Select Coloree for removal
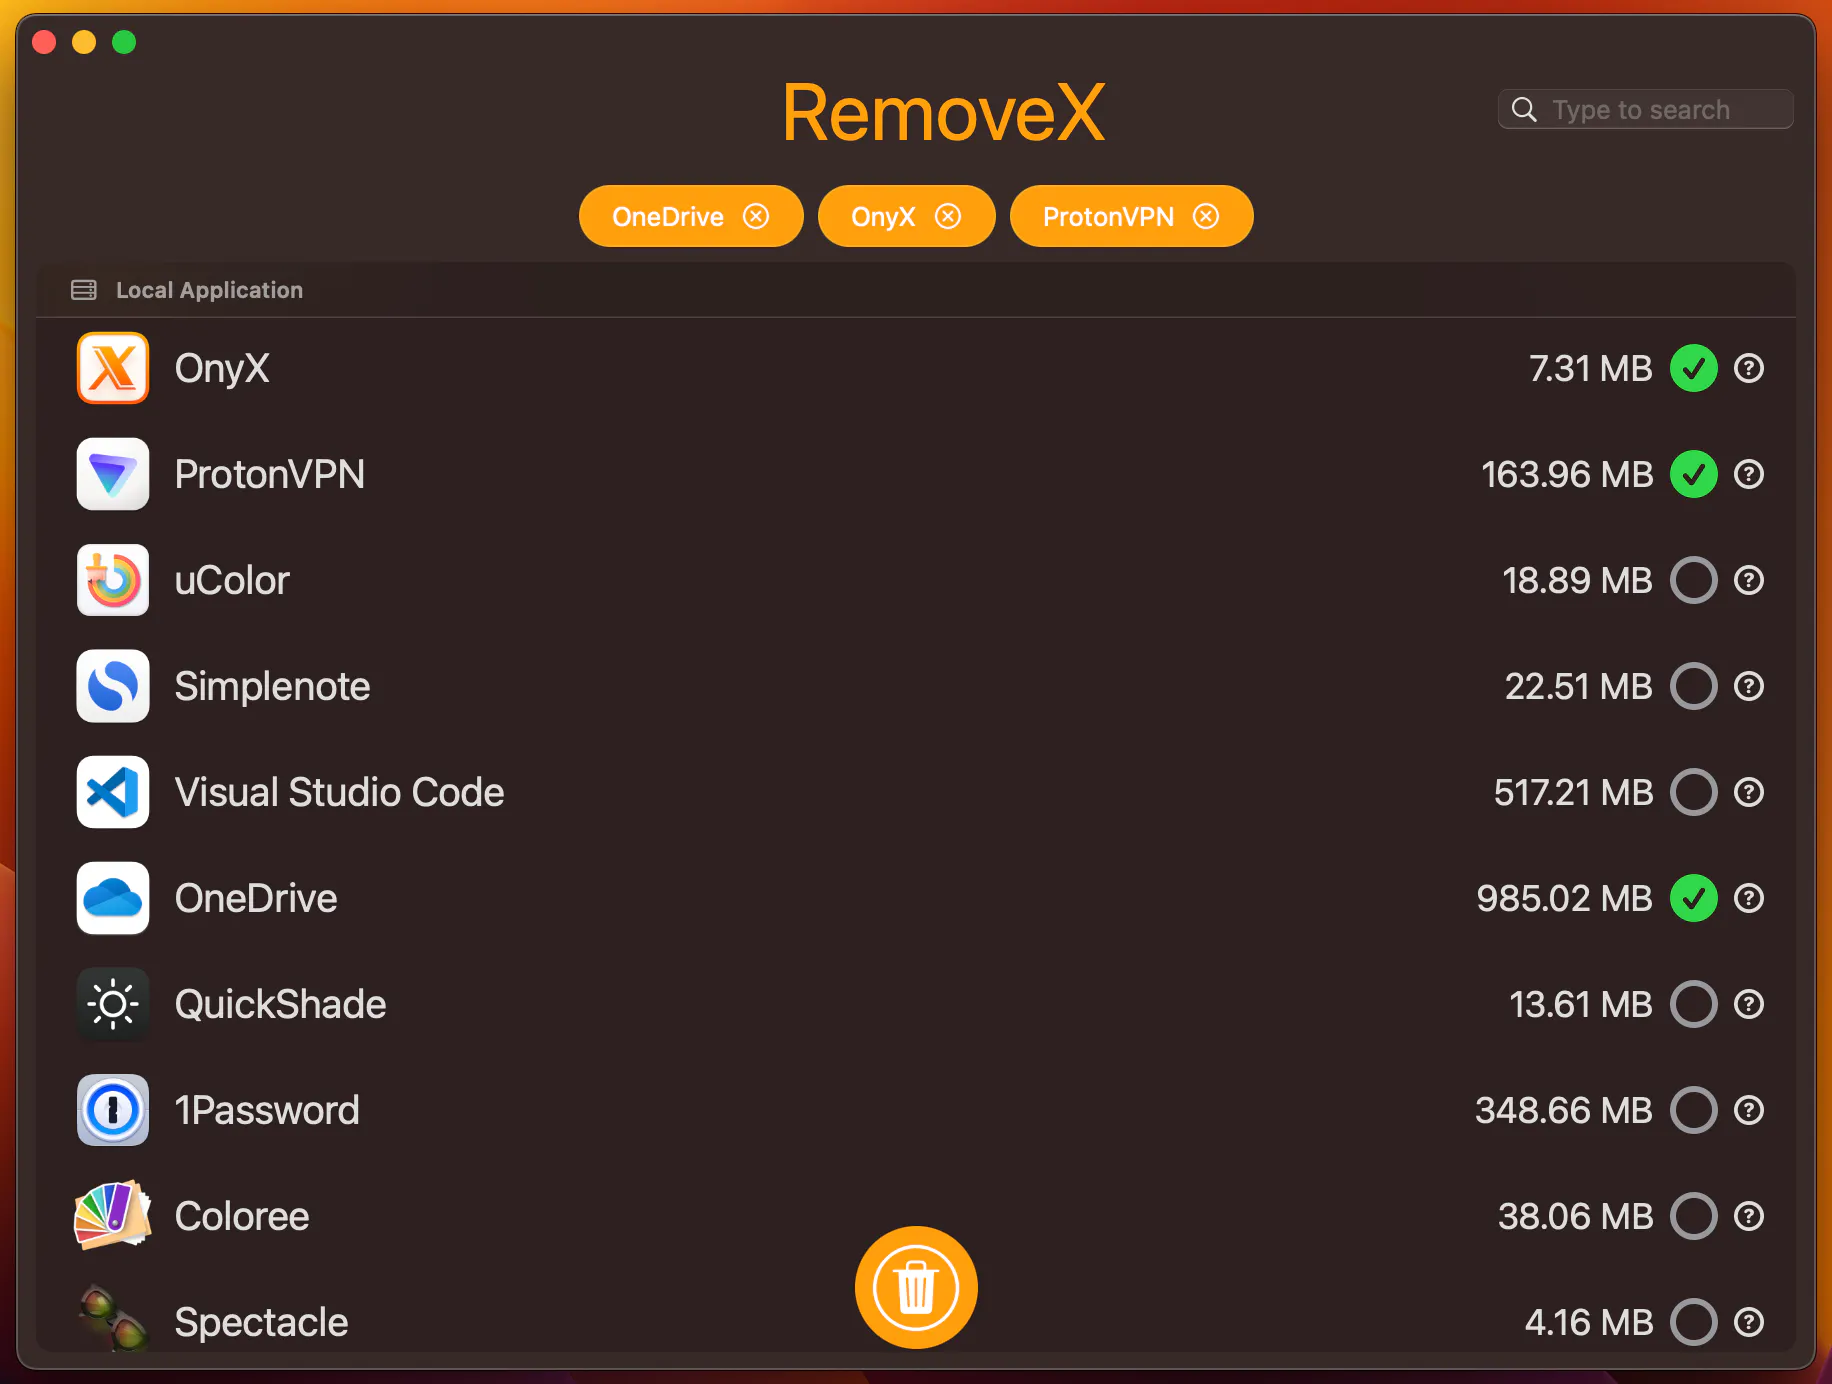The height and width of the screenshot is (1384, 1832). click(1694, 1216)
